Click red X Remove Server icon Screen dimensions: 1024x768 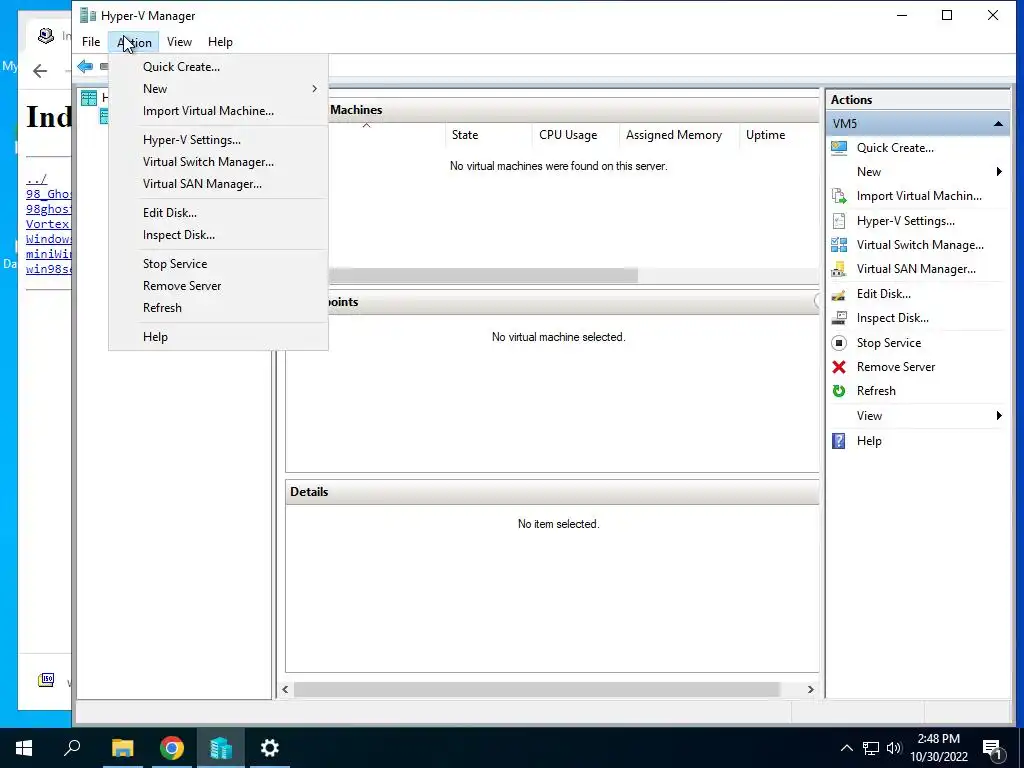tap(839, 367)
